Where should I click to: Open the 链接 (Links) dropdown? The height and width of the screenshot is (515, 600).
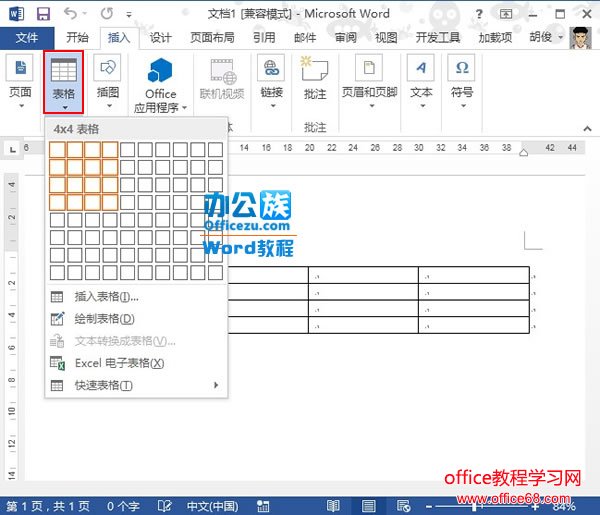click(x=271, y=81)
